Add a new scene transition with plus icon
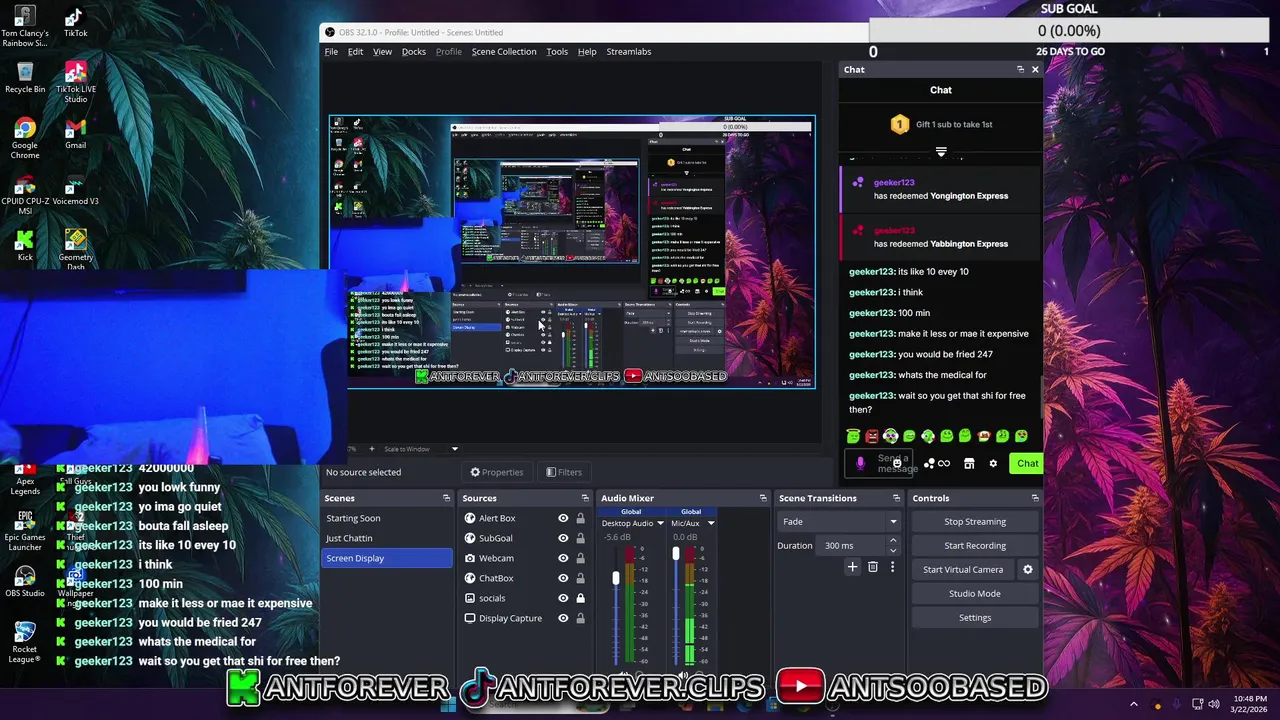The image size is (1280, 720). 852,567
